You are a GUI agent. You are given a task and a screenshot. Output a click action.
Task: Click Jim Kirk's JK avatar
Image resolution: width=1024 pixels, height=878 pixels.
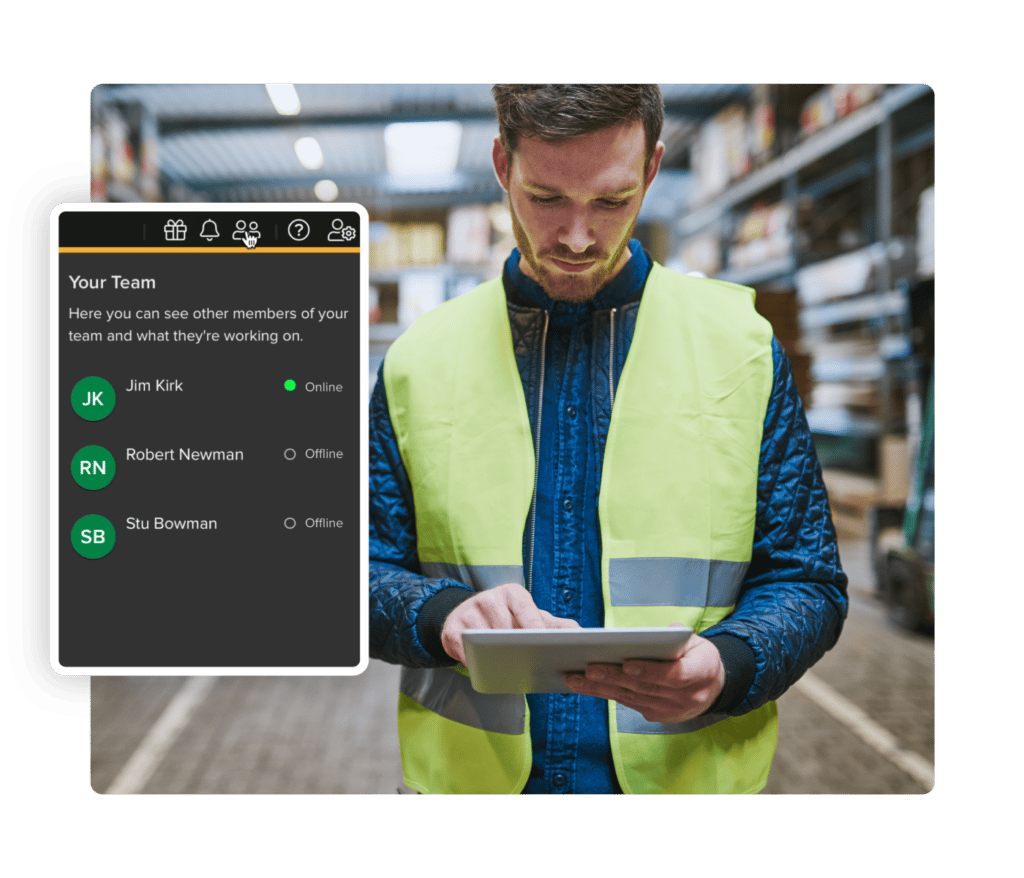coord(92,398)
